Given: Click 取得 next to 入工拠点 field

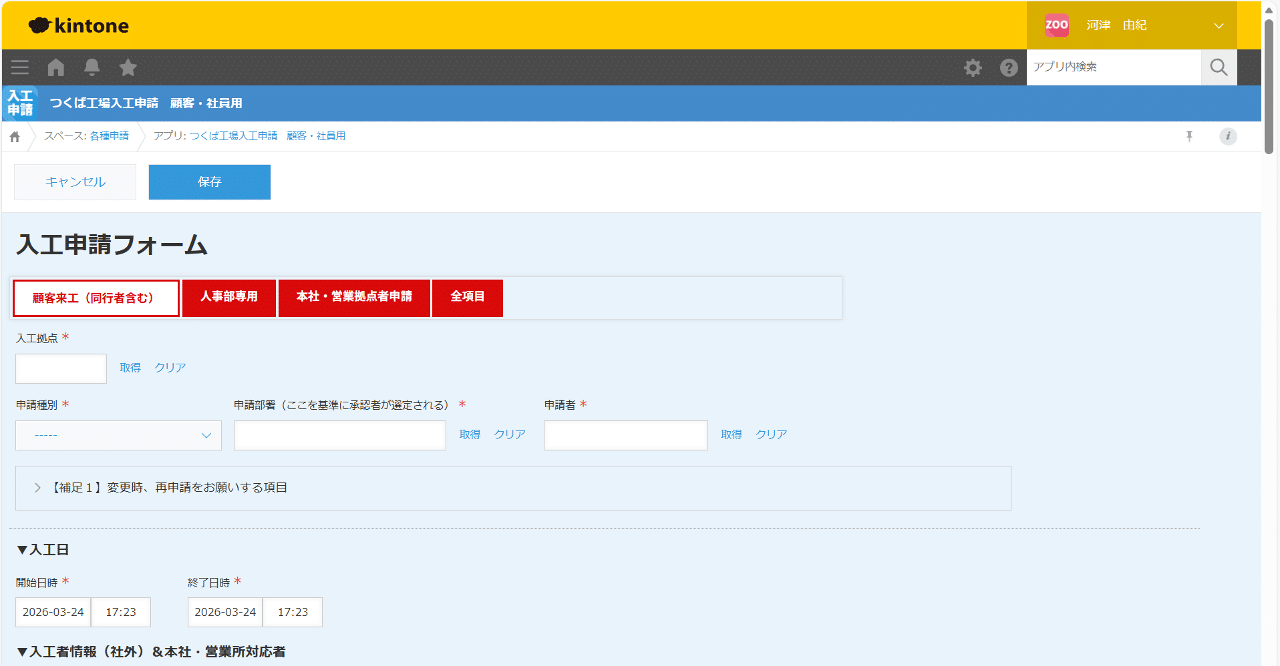Looking at the screenshot, I should [x=130, y=368].
